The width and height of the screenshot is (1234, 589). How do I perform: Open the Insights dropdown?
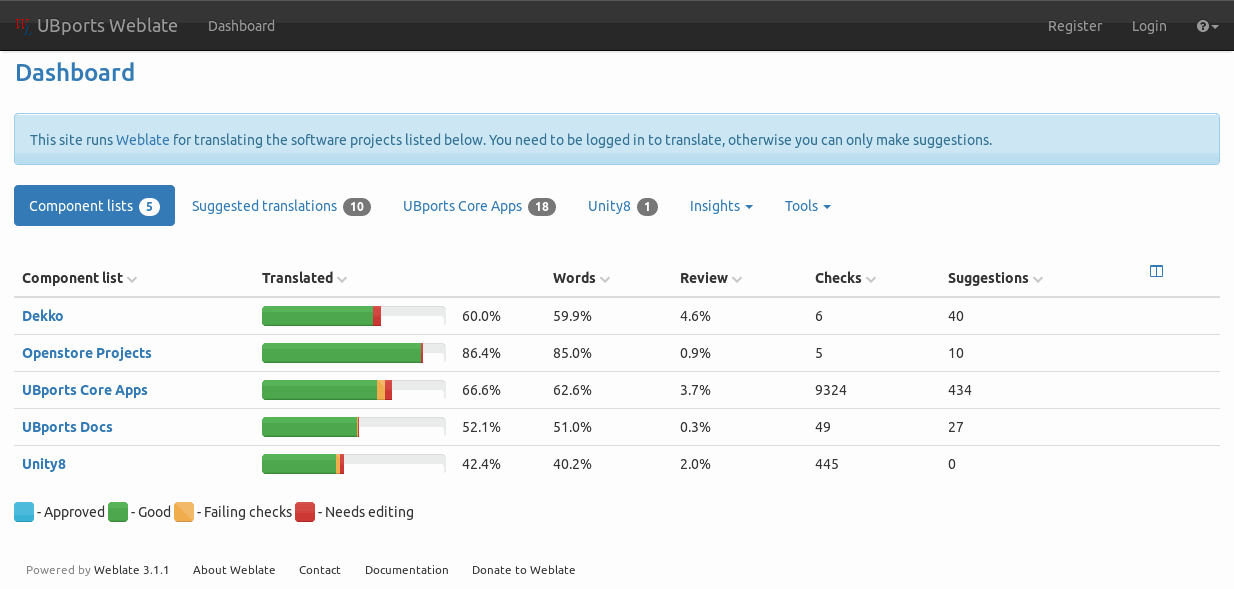click(x=720, y=206)
